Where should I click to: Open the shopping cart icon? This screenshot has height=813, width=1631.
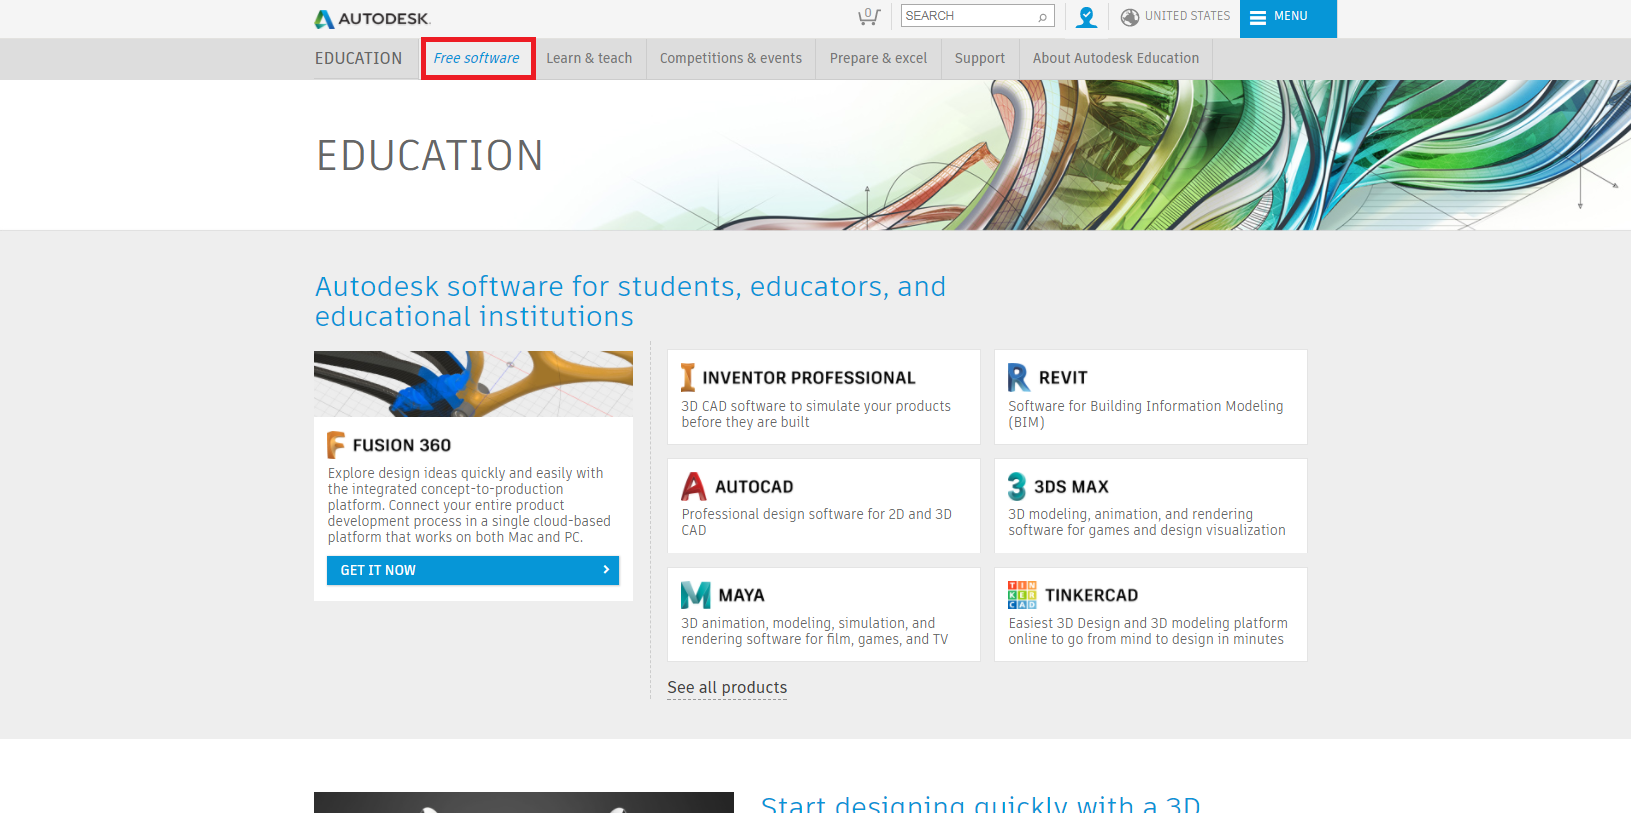point(868,16)
